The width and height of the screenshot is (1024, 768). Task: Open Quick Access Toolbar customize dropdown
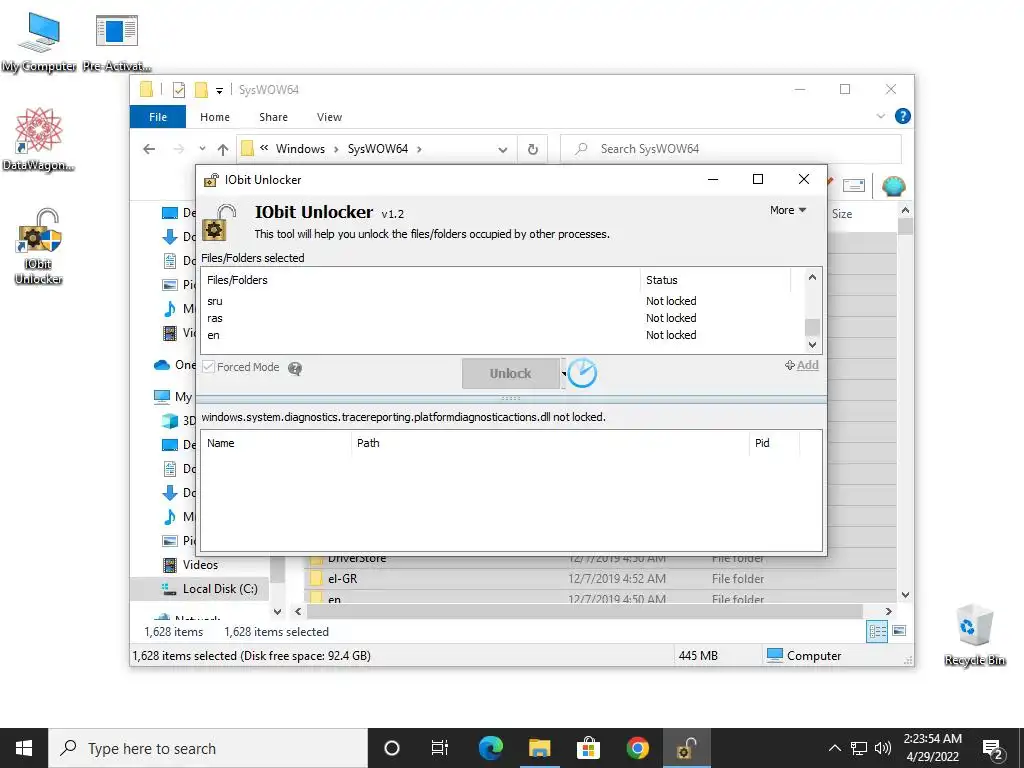pyautogui.click(x=219, y=91)
